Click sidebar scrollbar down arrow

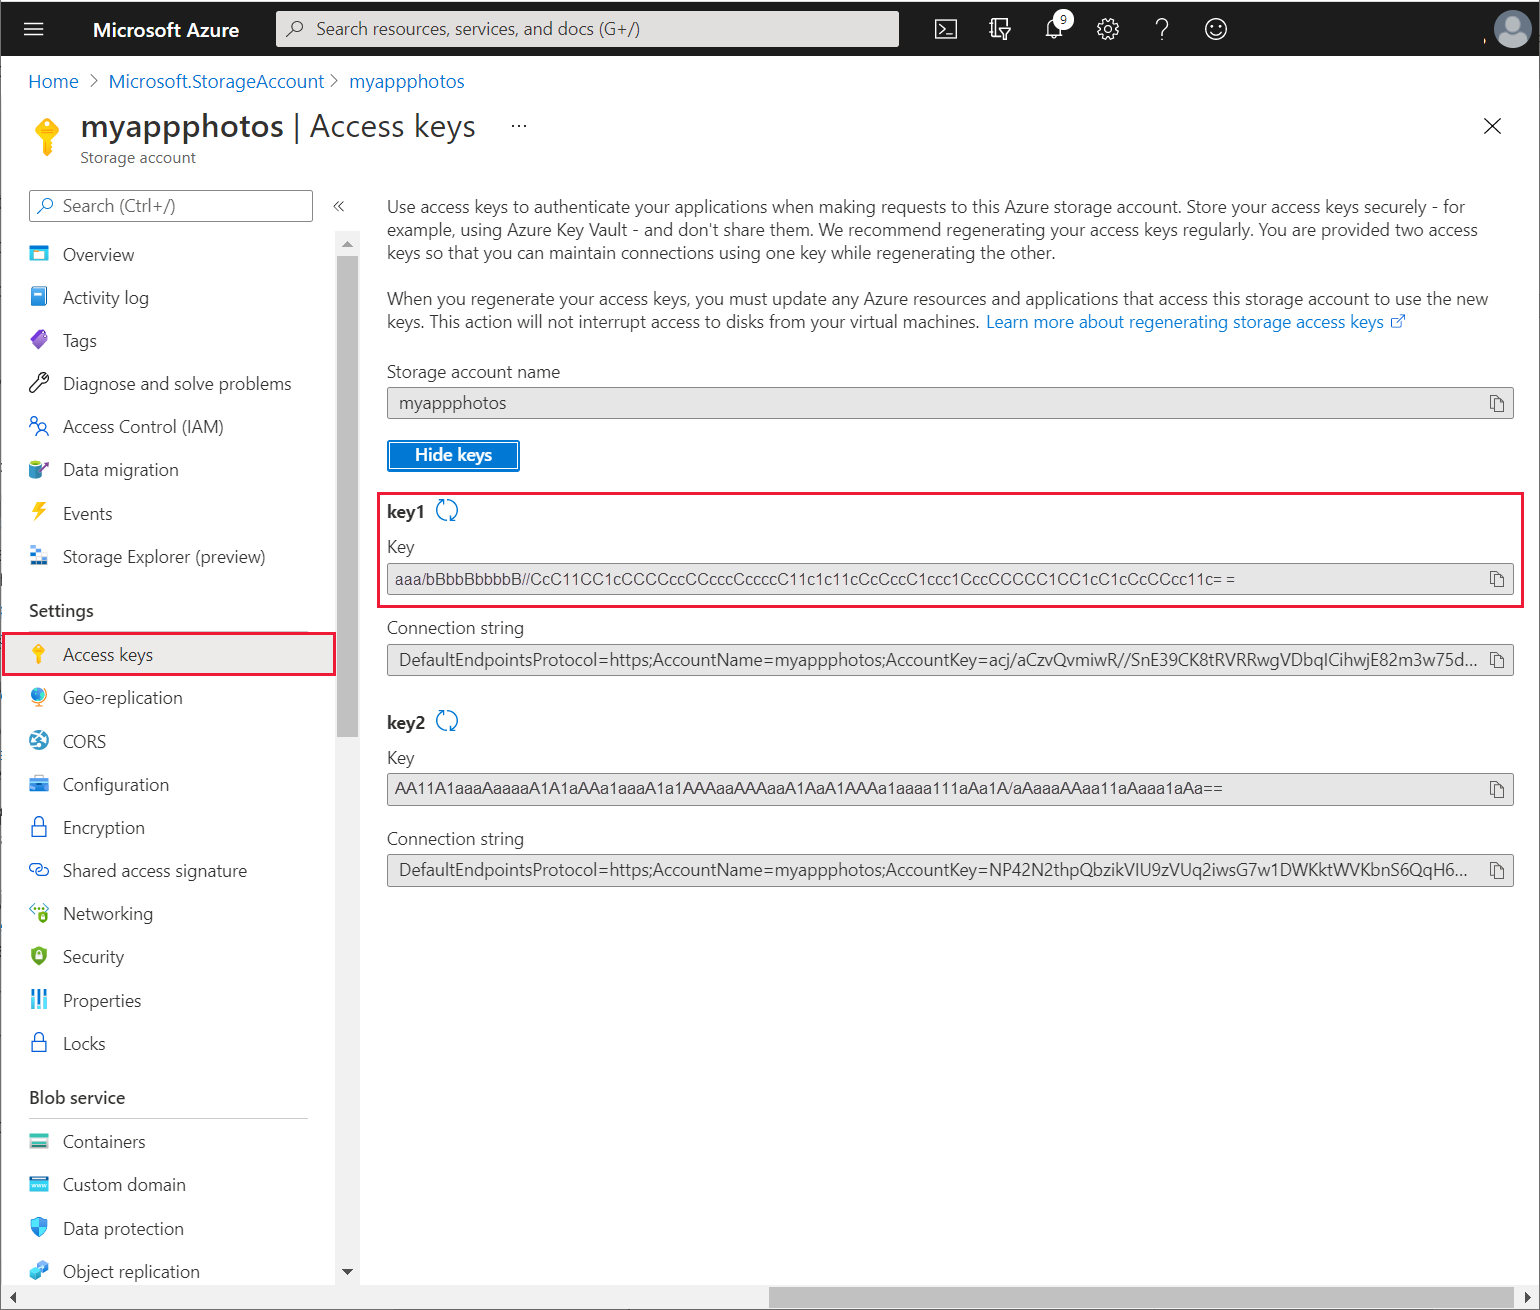click(x=347, y=1272)
